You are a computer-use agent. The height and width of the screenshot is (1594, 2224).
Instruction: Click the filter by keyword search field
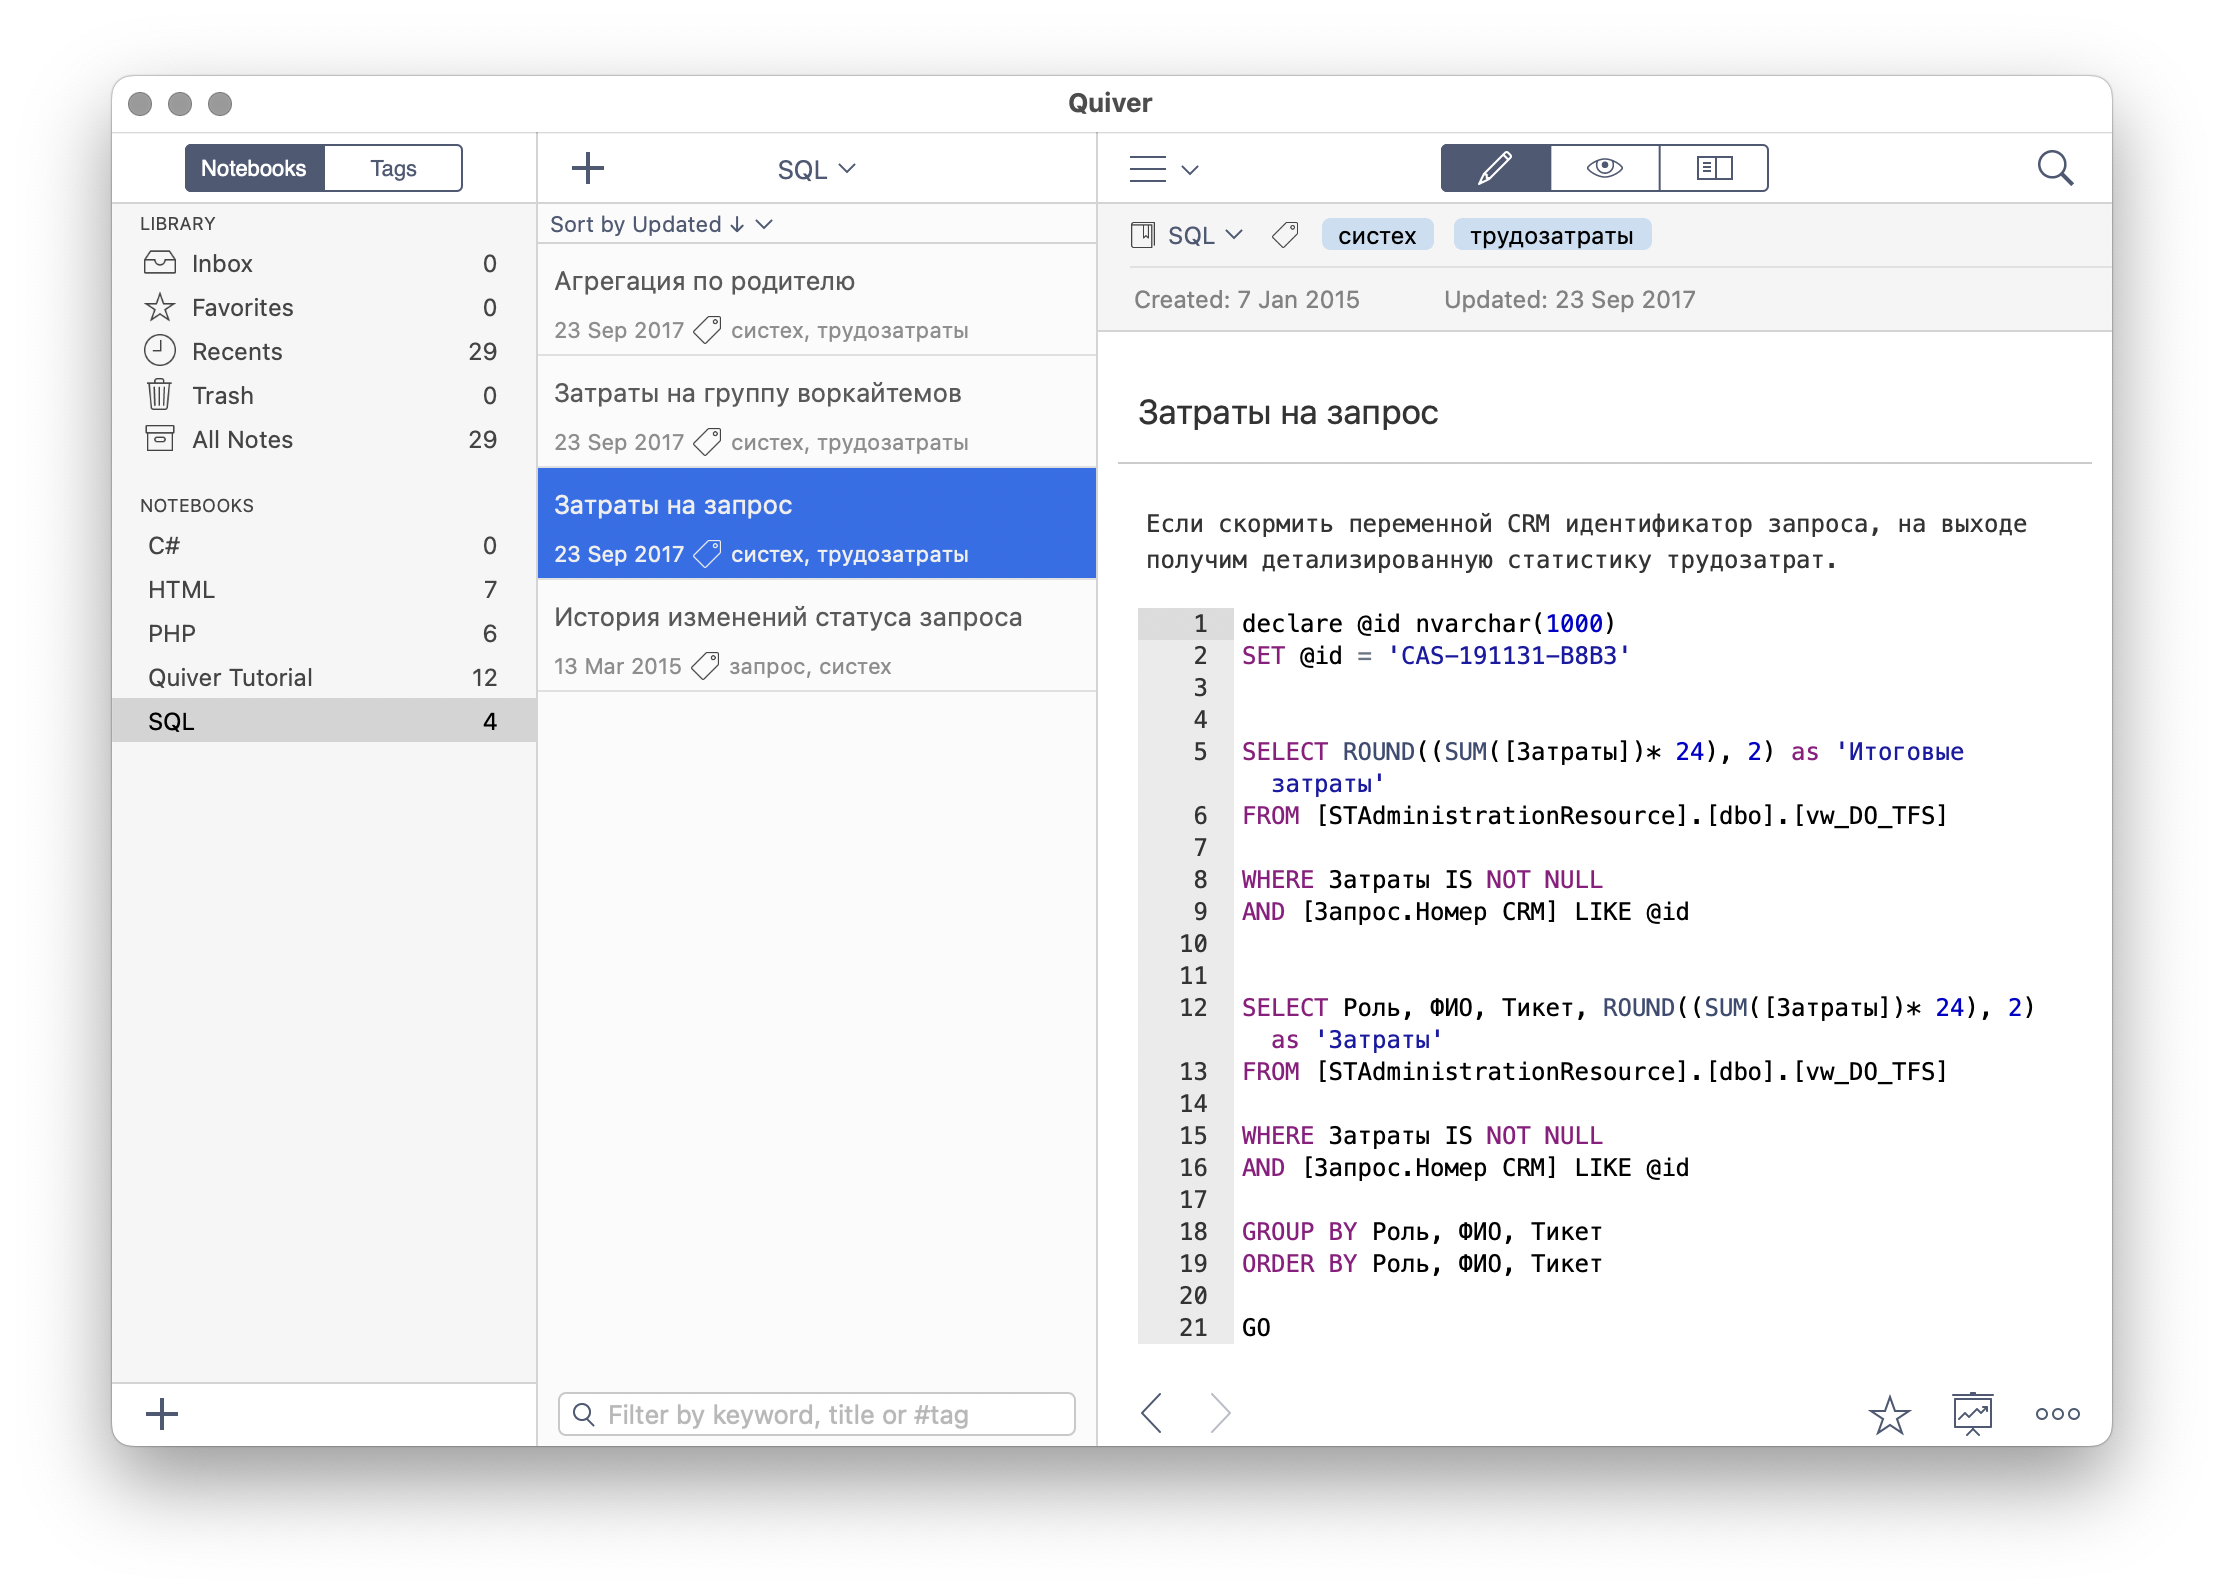(817, 1414)
